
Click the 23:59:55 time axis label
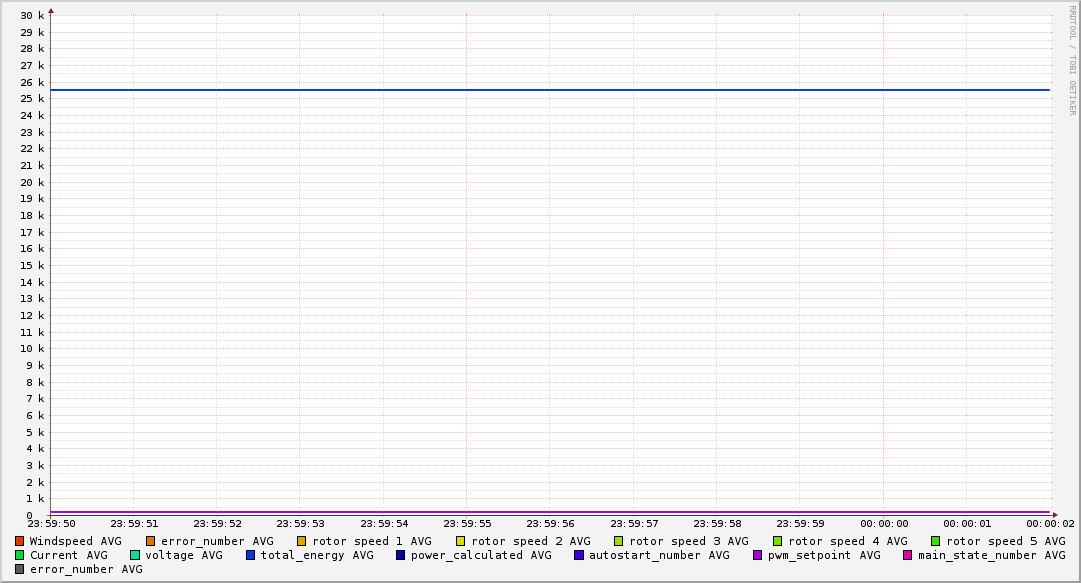(x=467, y=523)
